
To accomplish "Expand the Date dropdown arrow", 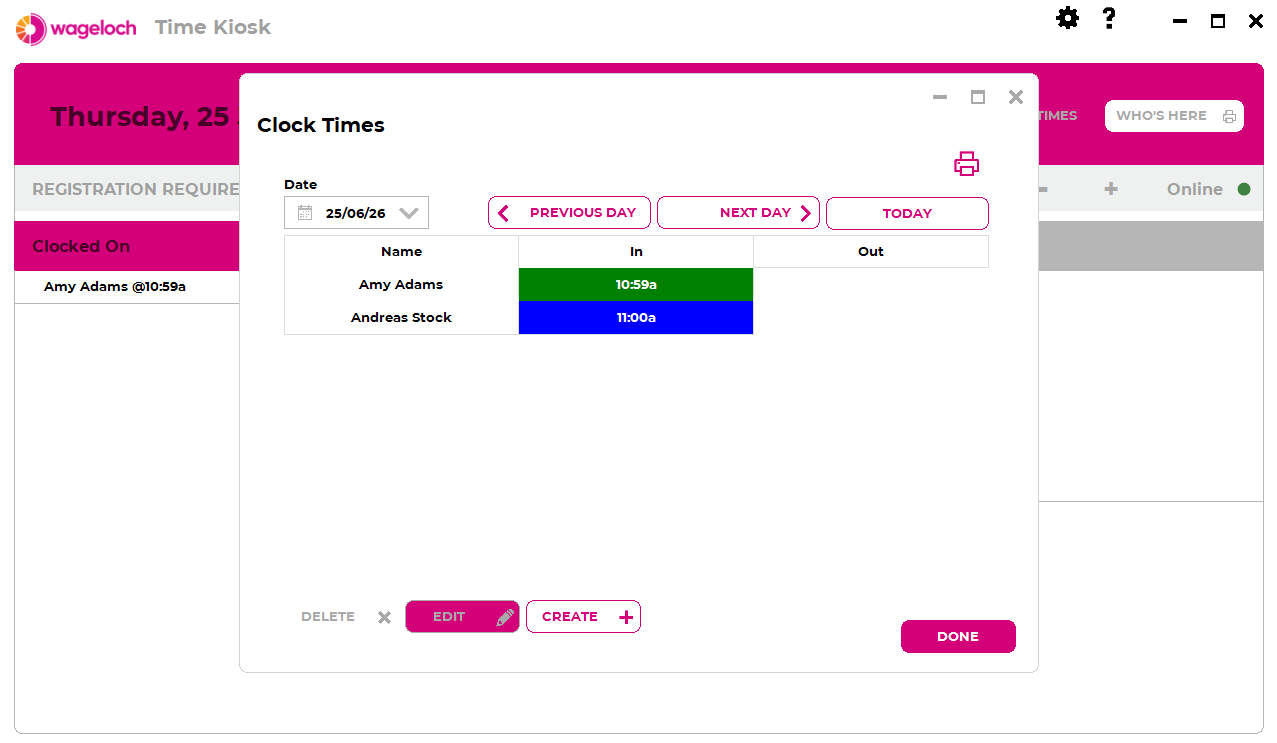I will pos(408,213).
